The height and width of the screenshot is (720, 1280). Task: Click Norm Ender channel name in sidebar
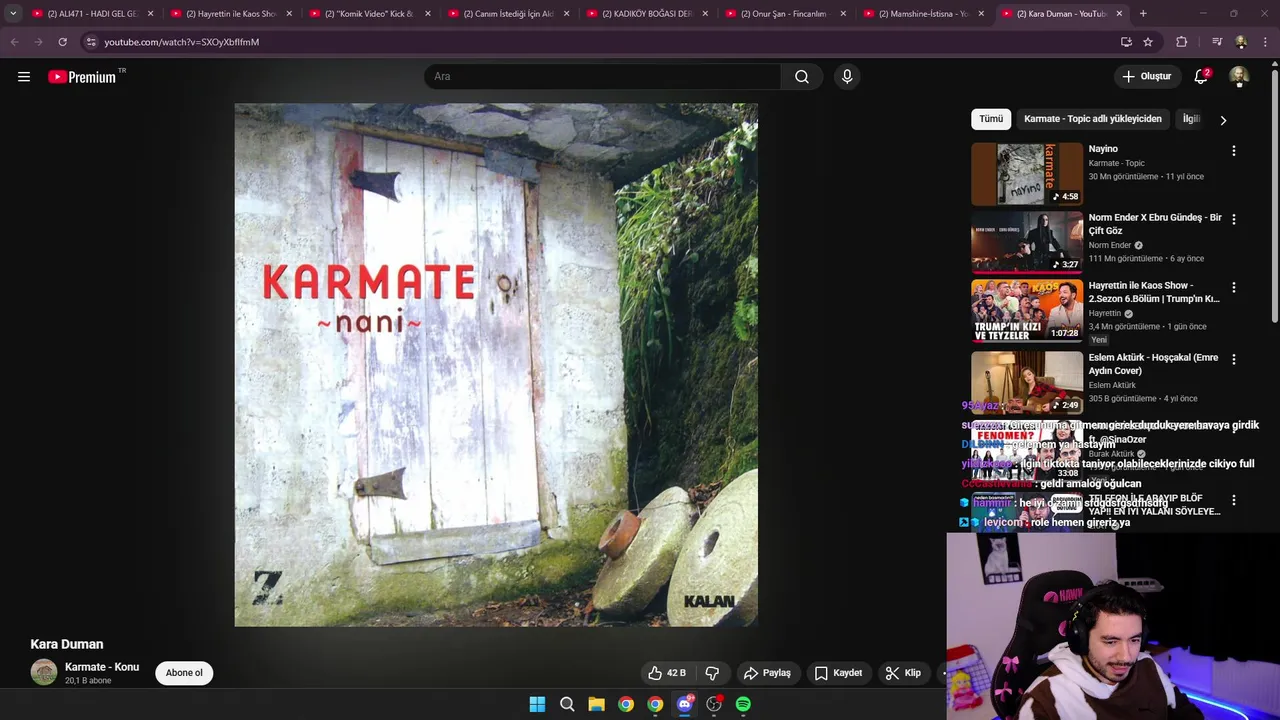[1110, 245]
